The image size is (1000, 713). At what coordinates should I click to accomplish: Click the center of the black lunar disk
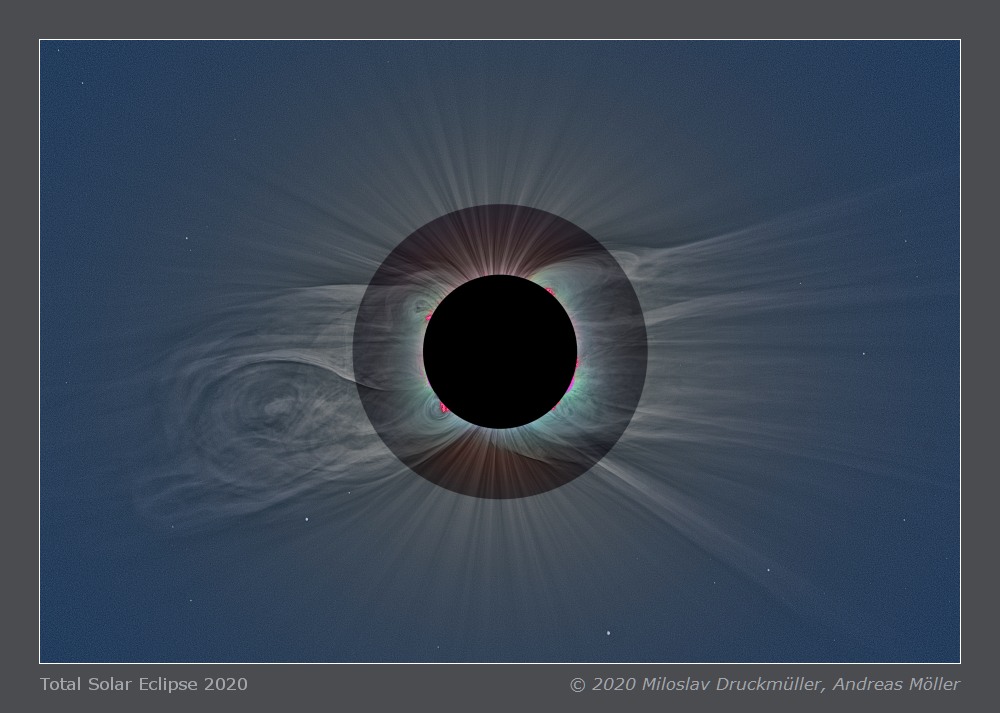click(x=500, y=351)
